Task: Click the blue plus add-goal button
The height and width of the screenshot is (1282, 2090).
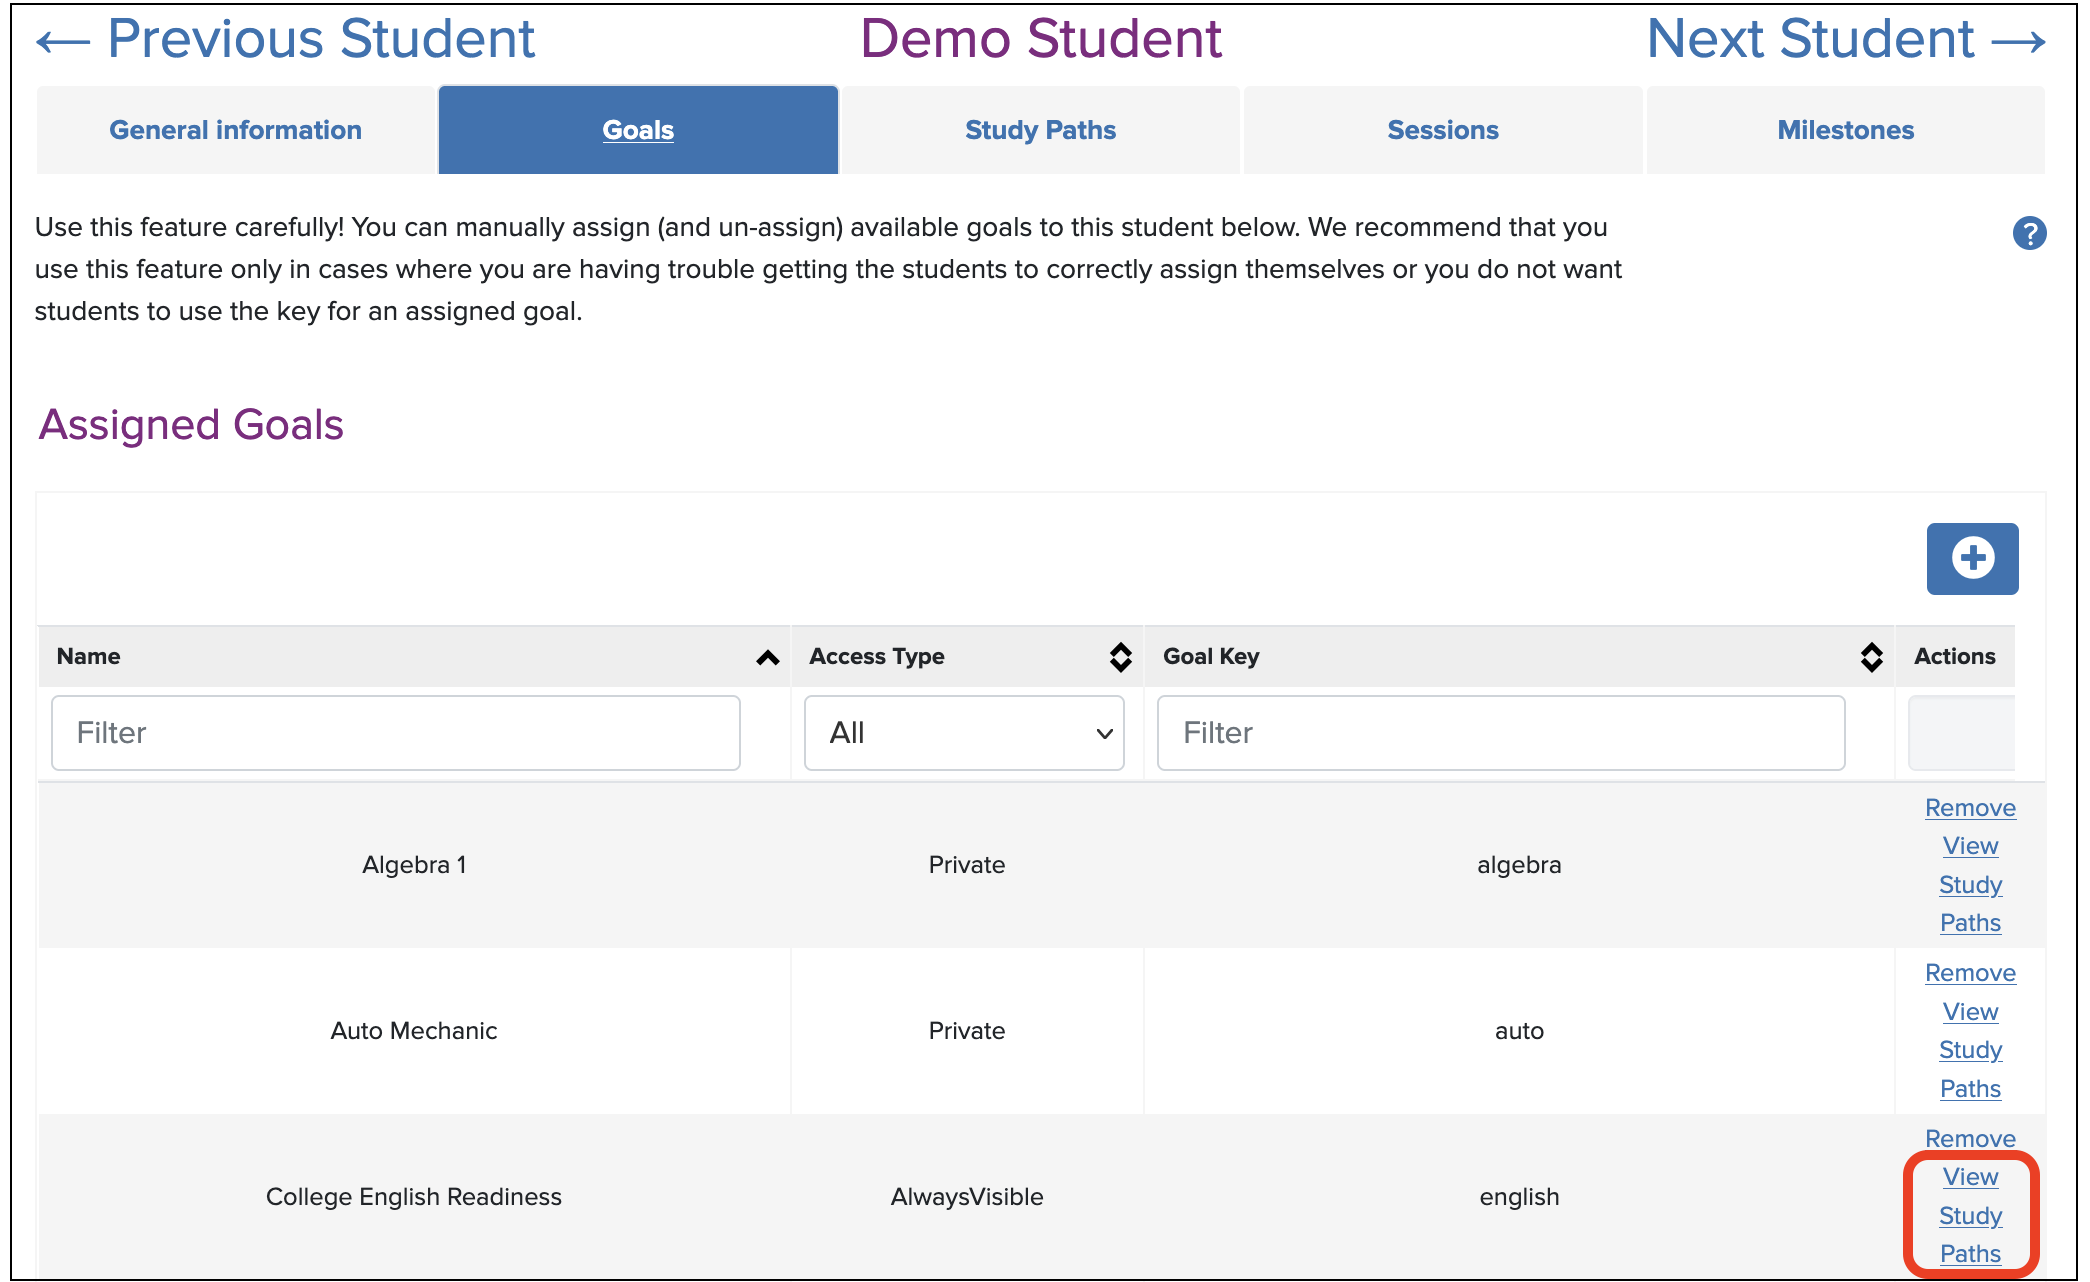Action: (x=1972, y=558)
